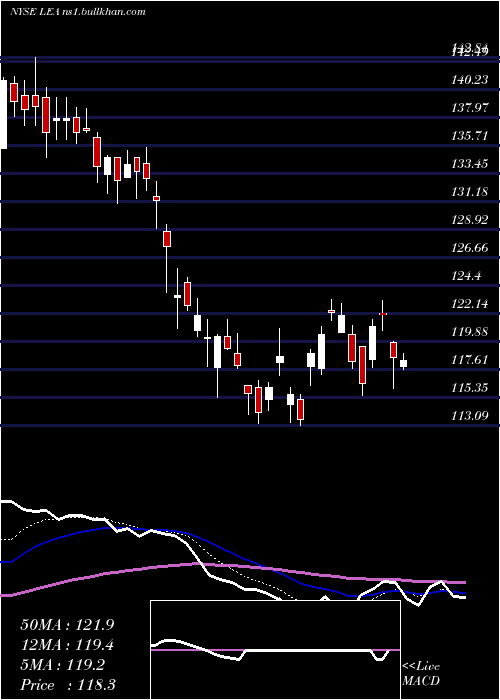This screenshot has width=500, height=700.
Task: Click the 128.92 price level label
Action: coord(470,220)
